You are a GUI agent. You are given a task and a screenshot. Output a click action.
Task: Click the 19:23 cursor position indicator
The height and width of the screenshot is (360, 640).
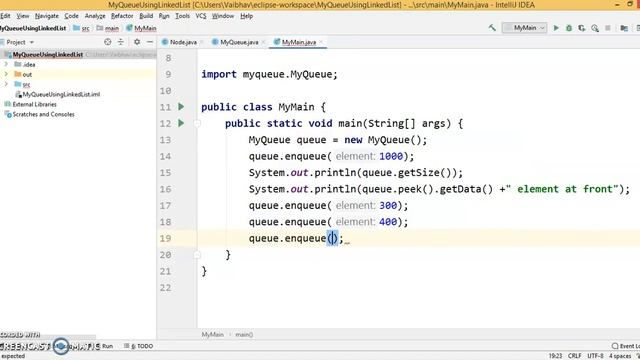pos(555,356)
